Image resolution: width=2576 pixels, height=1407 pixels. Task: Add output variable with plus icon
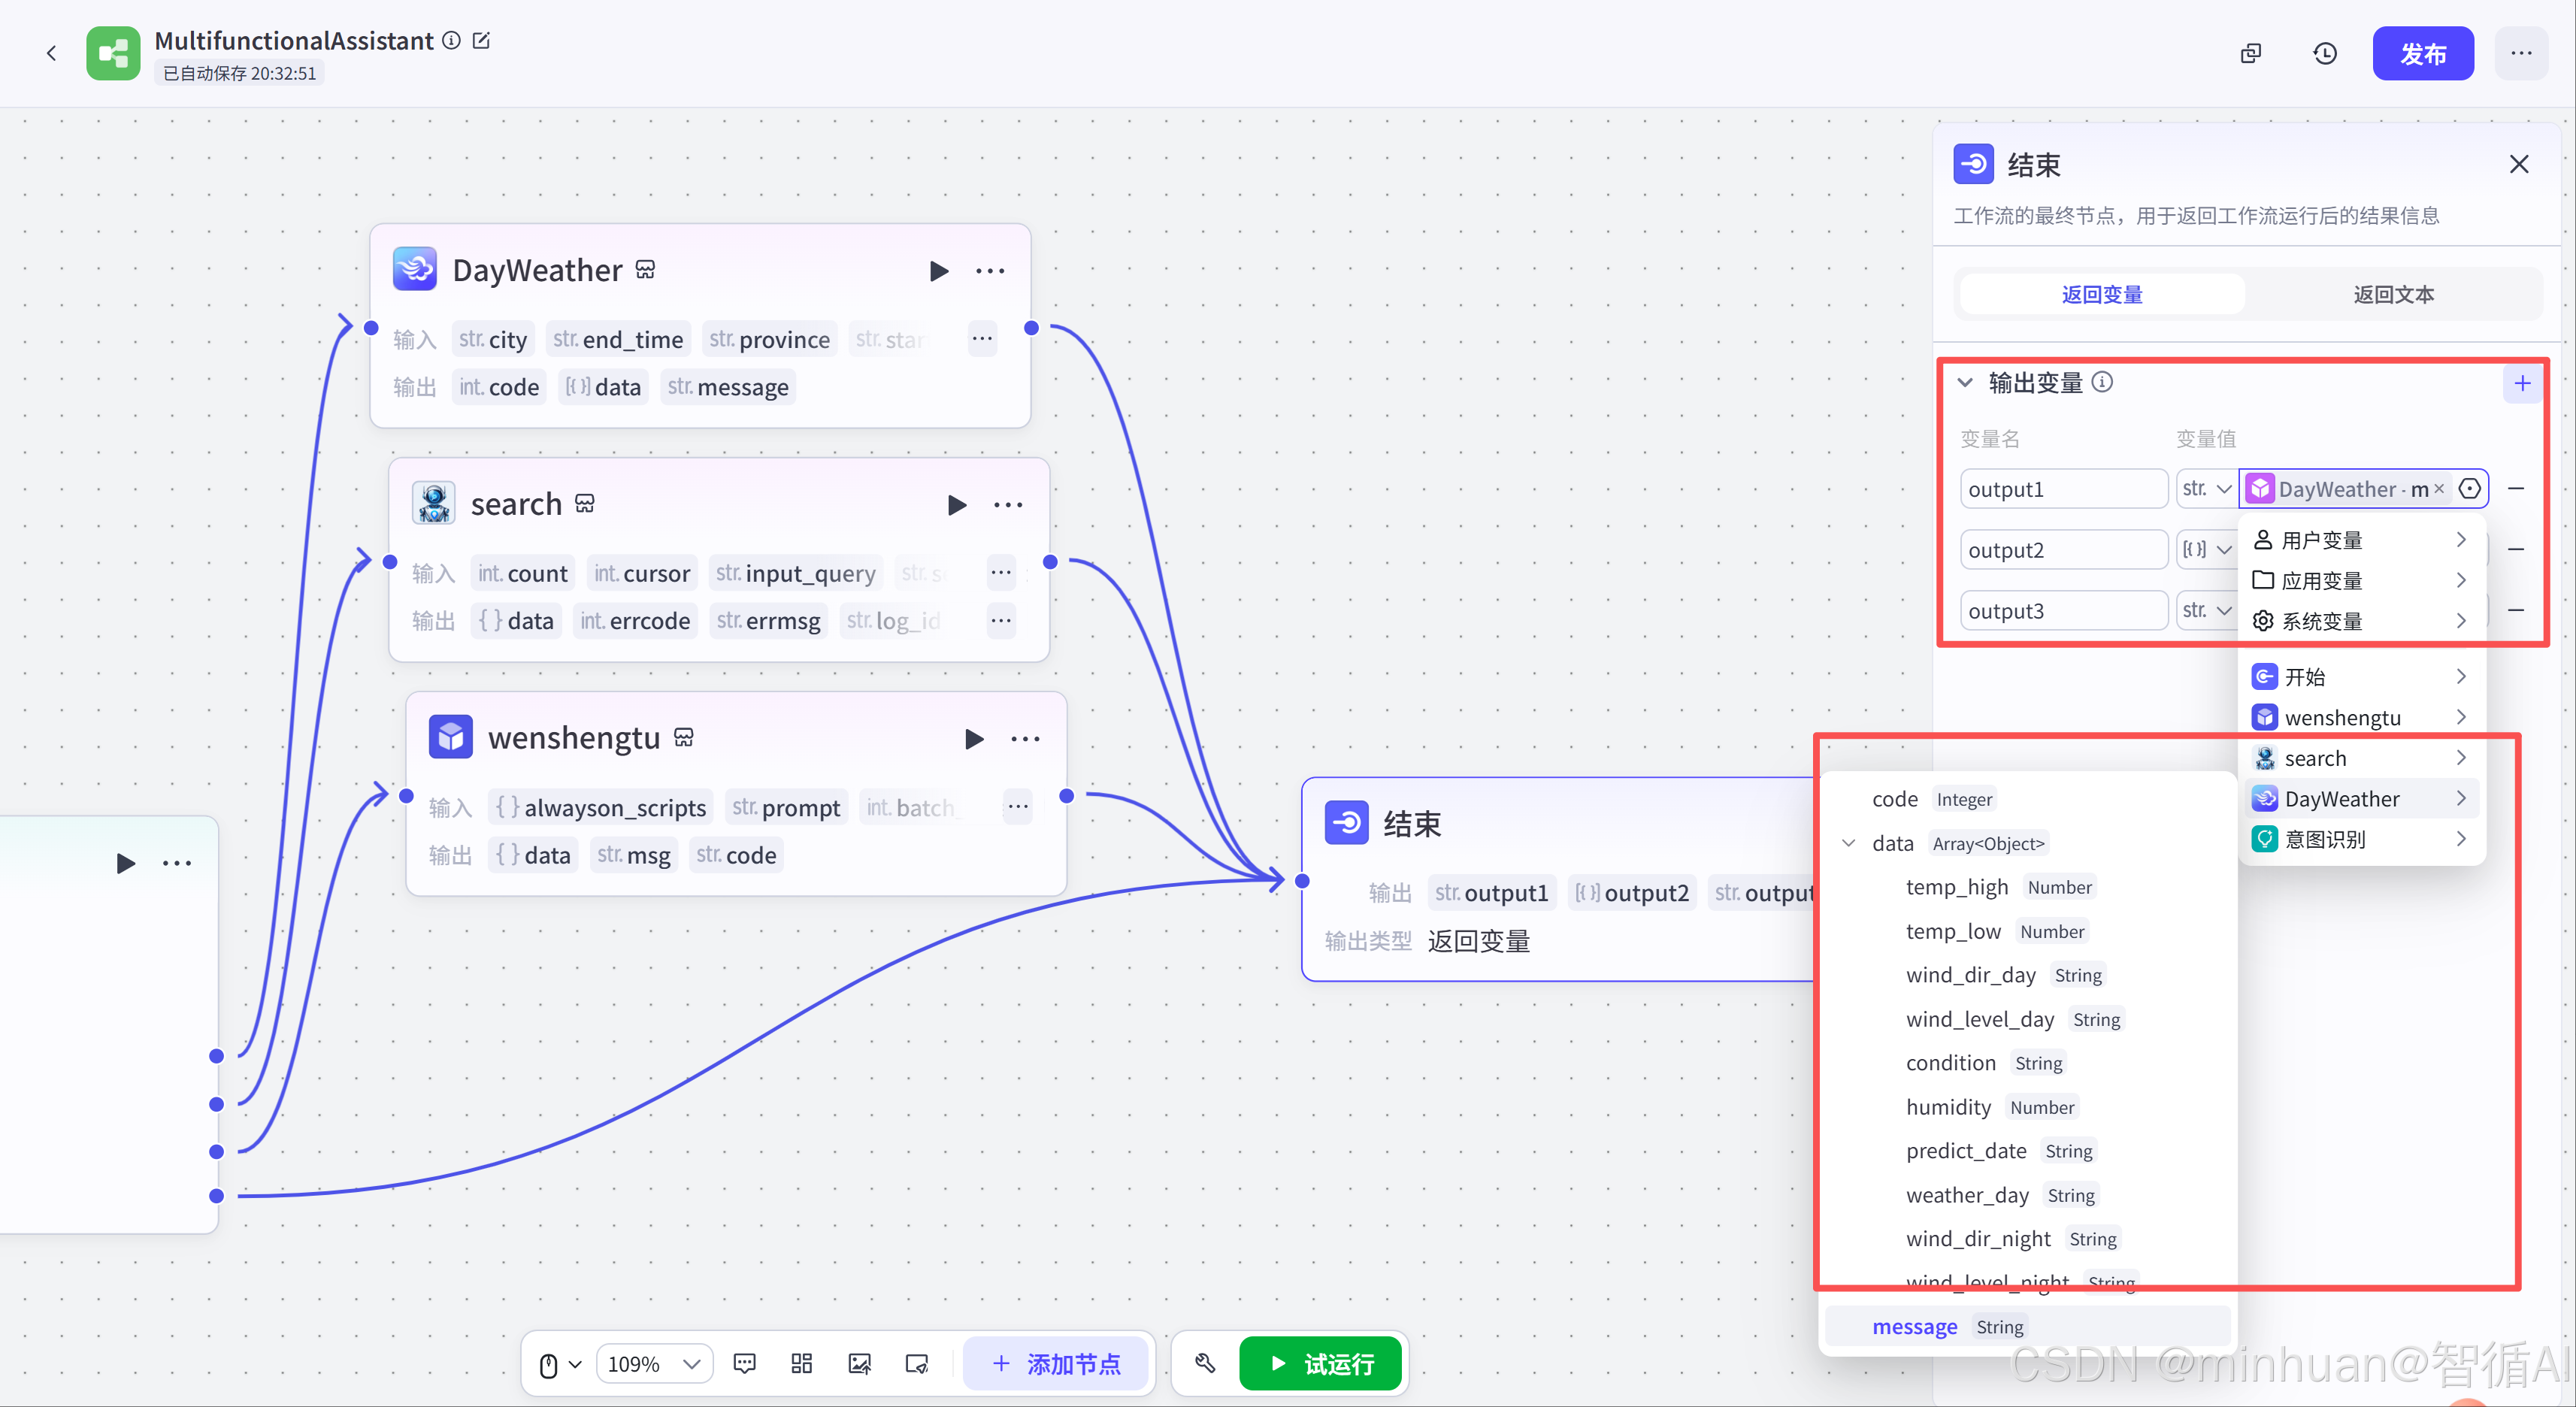point(2522,383)
